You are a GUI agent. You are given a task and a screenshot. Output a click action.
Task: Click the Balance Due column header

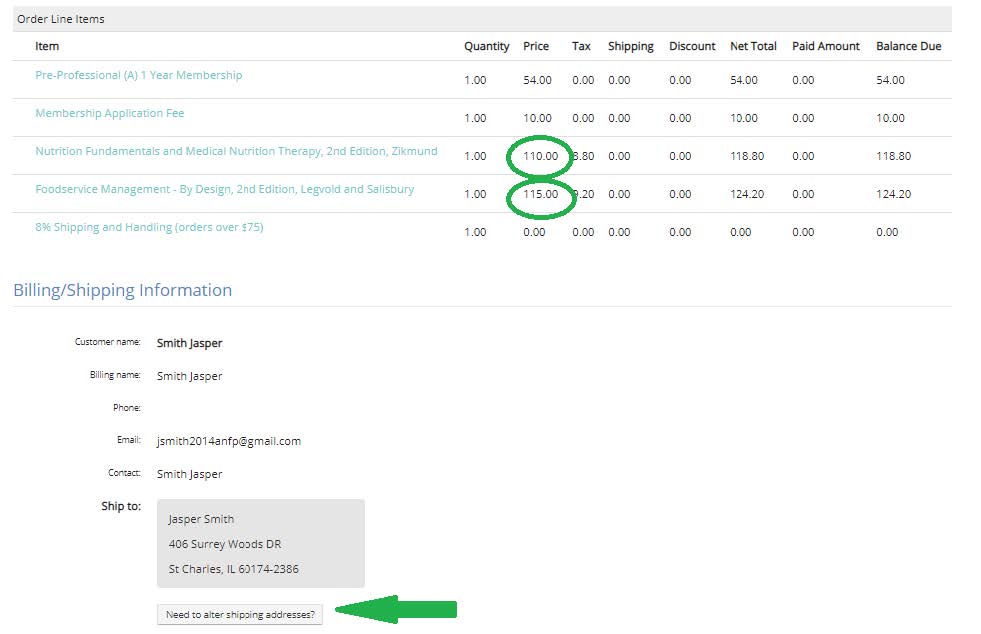coord(908,47)
